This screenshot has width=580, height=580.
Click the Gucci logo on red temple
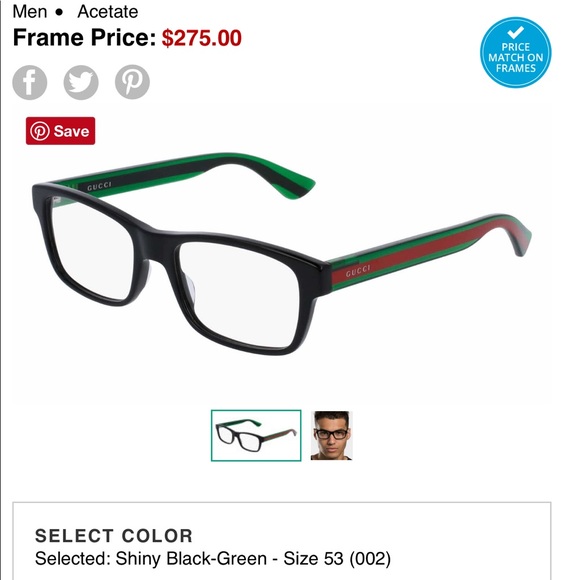(358, 271)
